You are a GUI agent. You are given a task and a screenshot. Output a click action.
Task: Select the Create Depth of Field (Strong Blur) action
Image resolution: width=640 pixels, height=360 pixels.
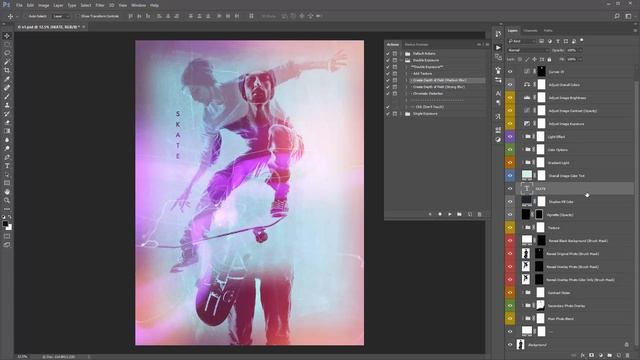(439, 87)
